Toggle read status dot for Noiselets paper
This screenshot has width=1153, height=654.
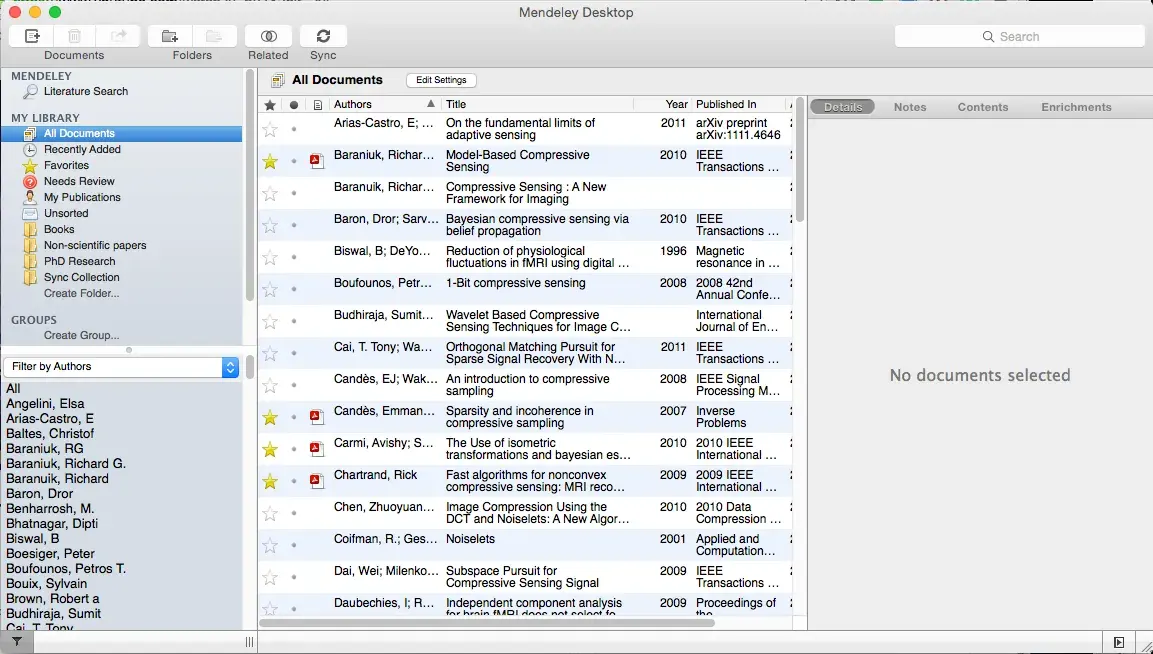tap(294, 545)
